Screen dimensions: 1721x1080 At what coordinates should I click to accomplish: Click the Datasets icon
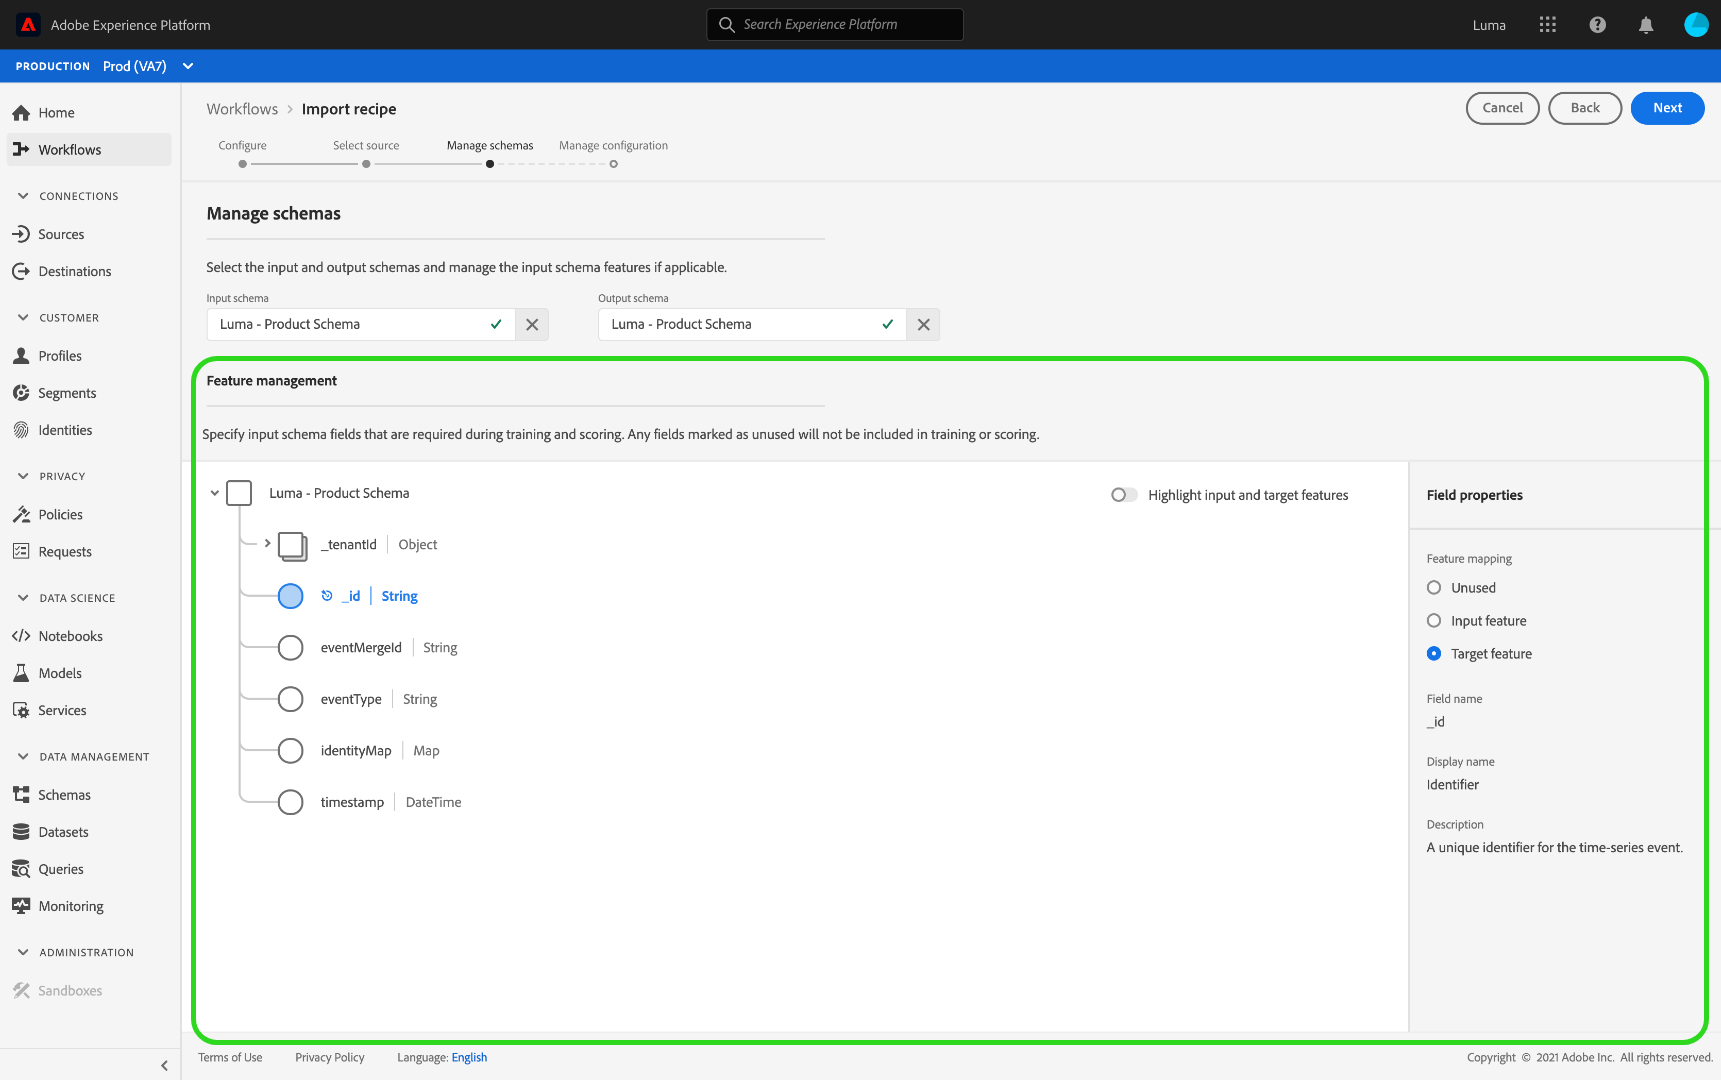[21, 832]
